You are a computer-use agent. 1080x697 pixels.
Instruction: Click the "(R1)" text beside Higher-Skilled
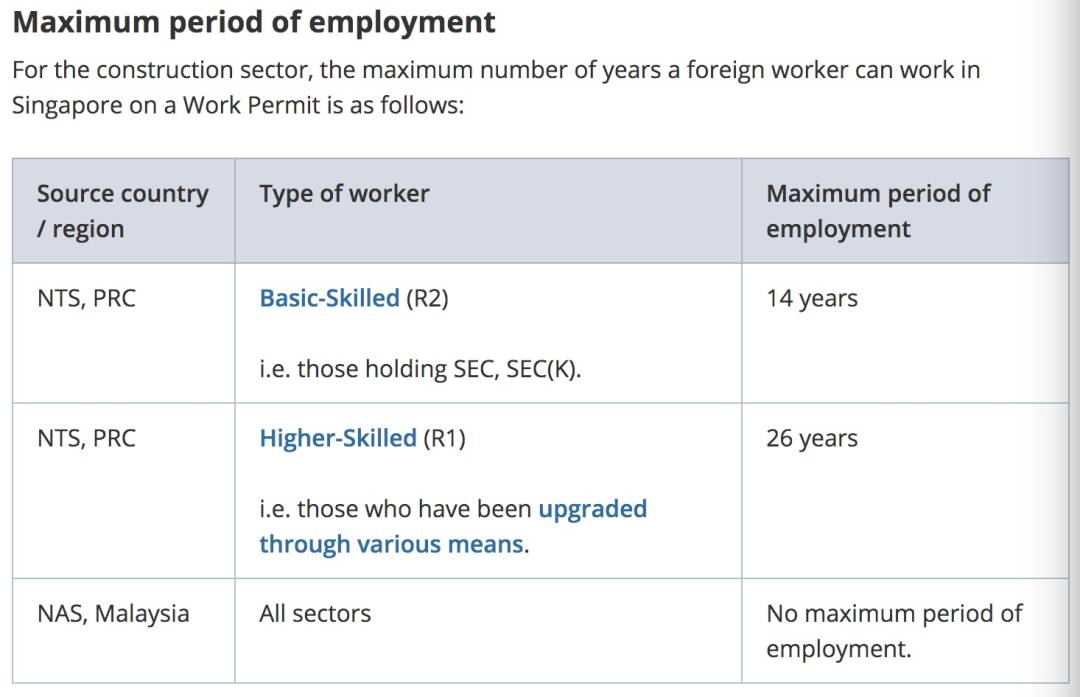[x=444, y=438]
